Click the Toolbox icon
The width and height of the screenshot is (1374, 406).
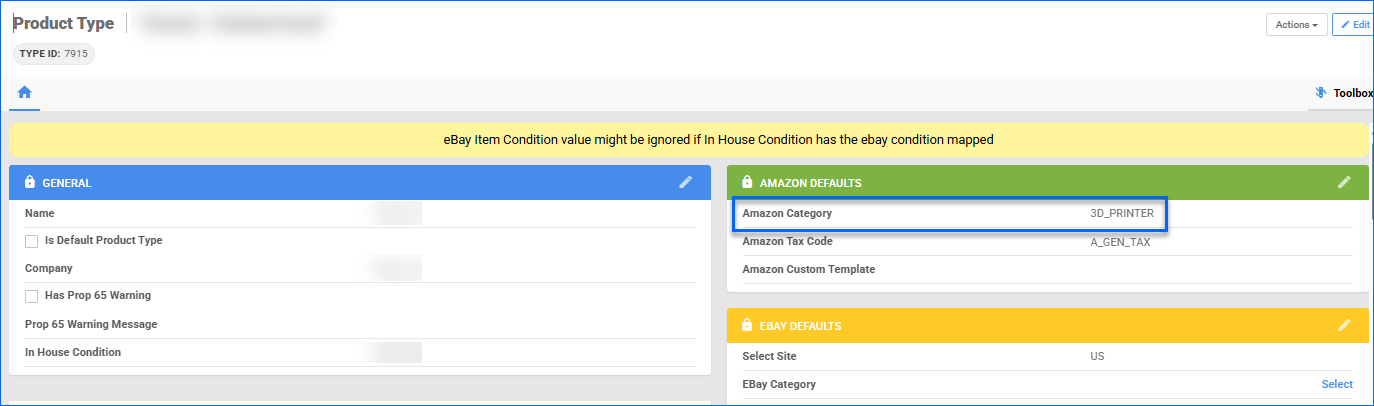pyautogui.click(x=1320, y=93)
